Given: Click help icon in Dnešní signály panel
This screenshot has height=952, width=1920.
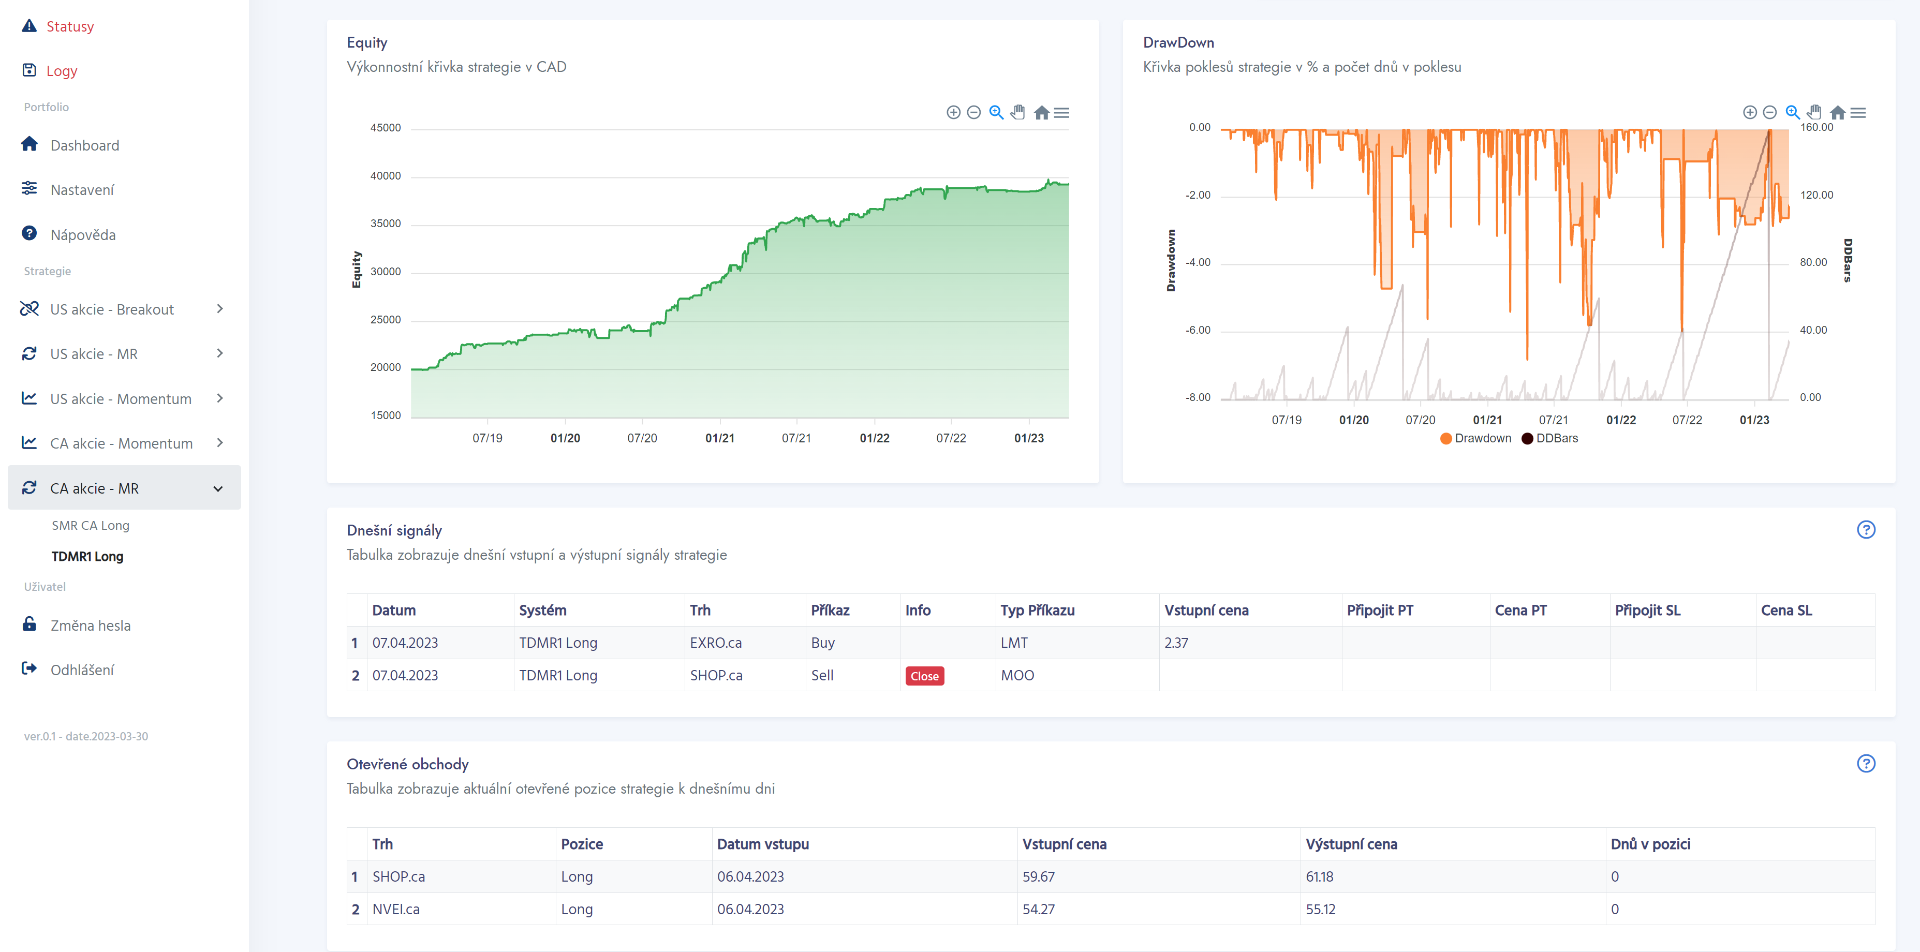Looking at the screenshot, I should tap(1865, 530).
